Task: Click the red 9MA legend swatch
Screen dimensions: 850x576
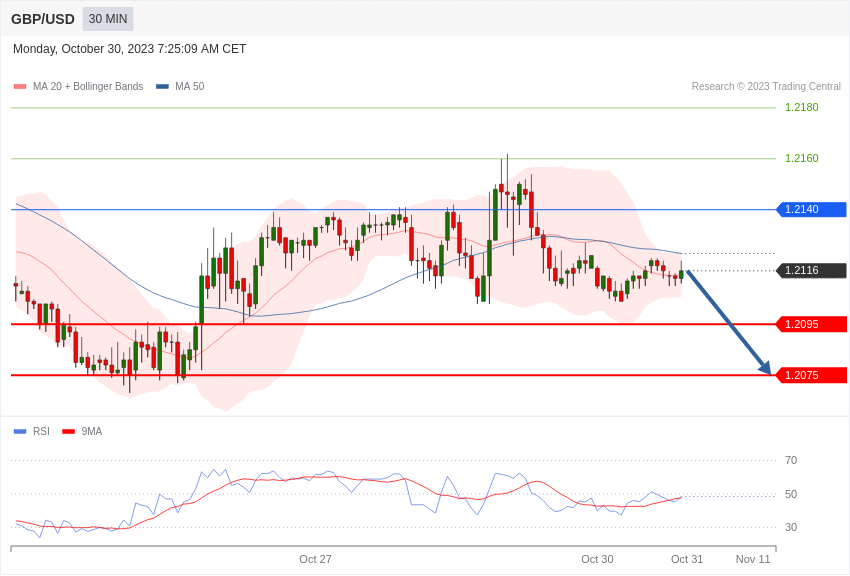Action: (x=68, y=432)
